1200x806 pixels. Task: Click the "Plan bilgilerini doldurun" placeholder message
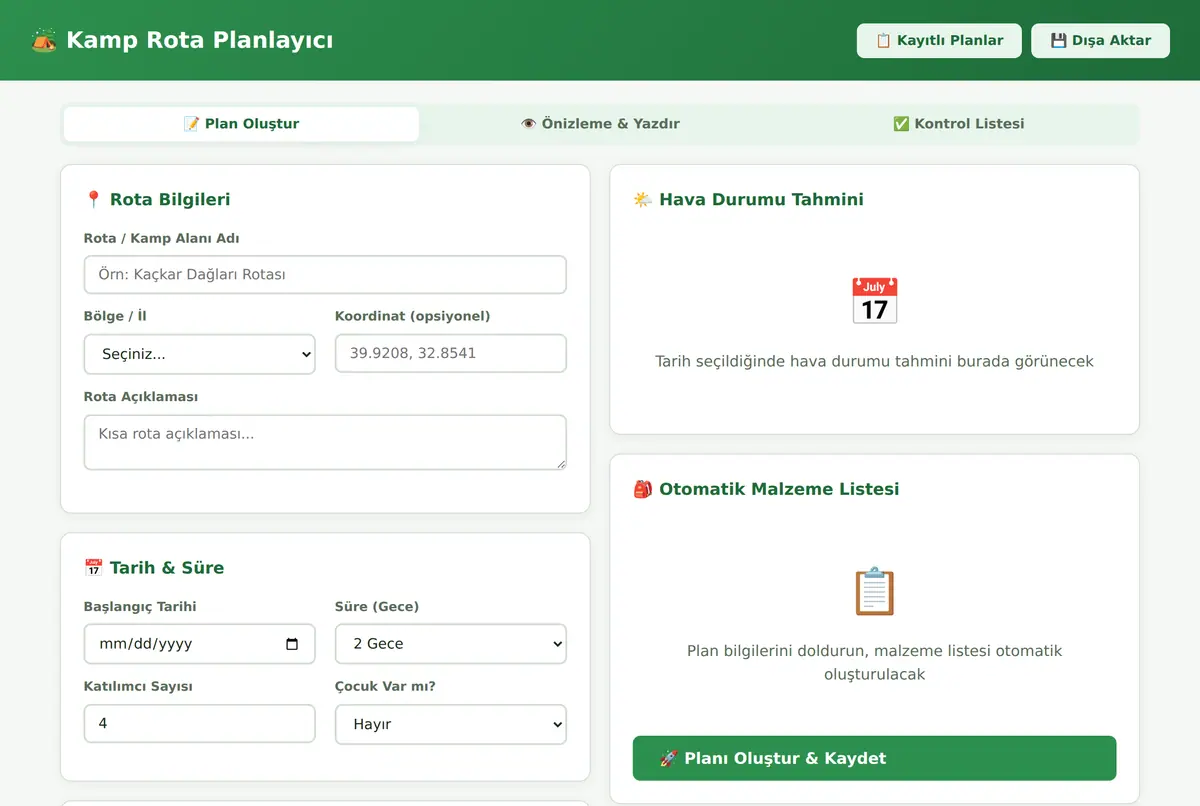pyautogui.click(x=874, y=662)
